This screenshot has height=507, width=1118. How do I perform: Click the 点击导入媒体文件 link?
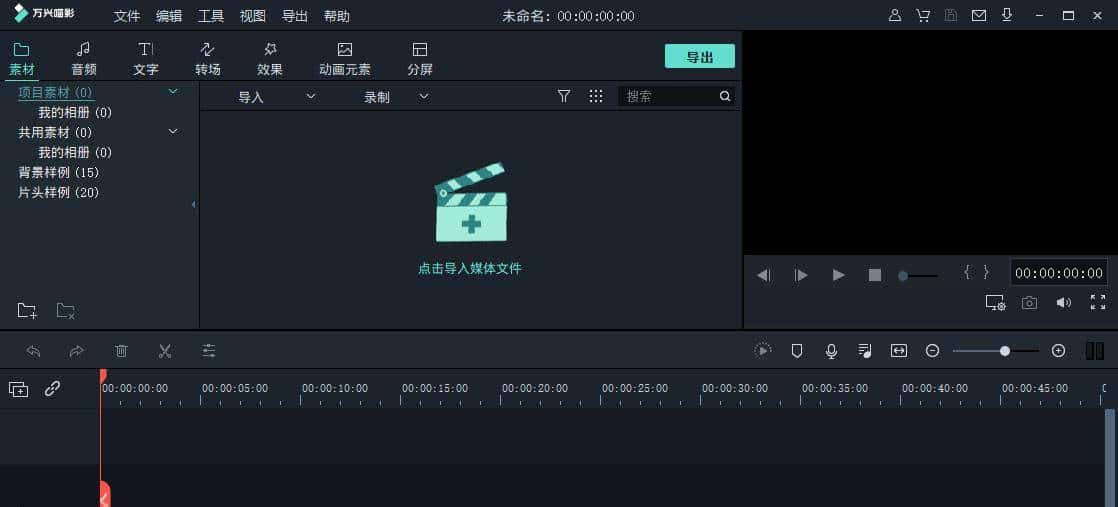pyautogui.click(x=470, y=269)
